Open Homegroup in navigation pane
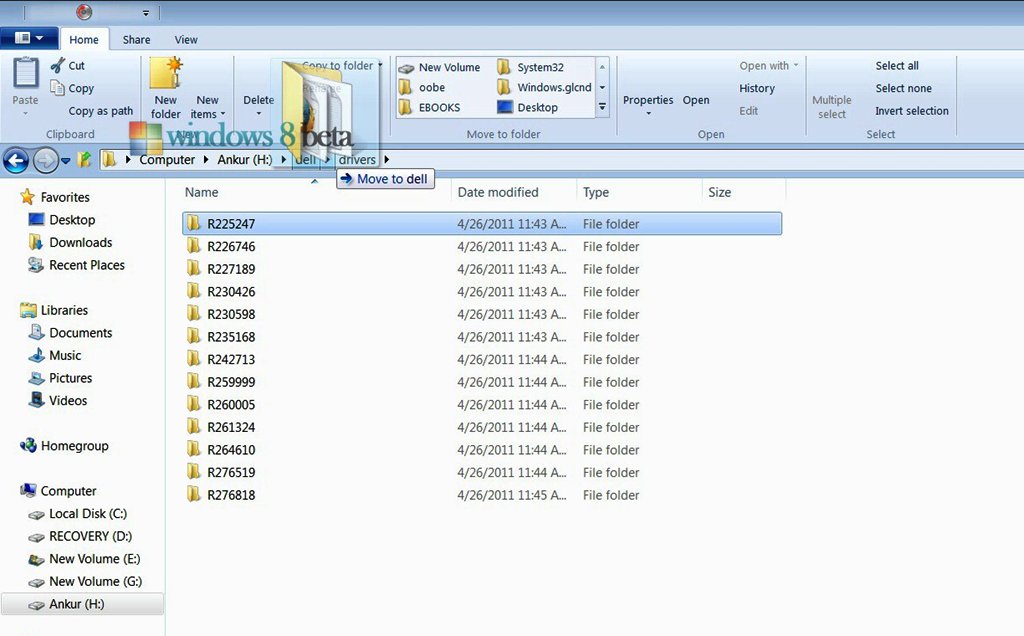Screen dimensions: 1024x636 point(74,446)
